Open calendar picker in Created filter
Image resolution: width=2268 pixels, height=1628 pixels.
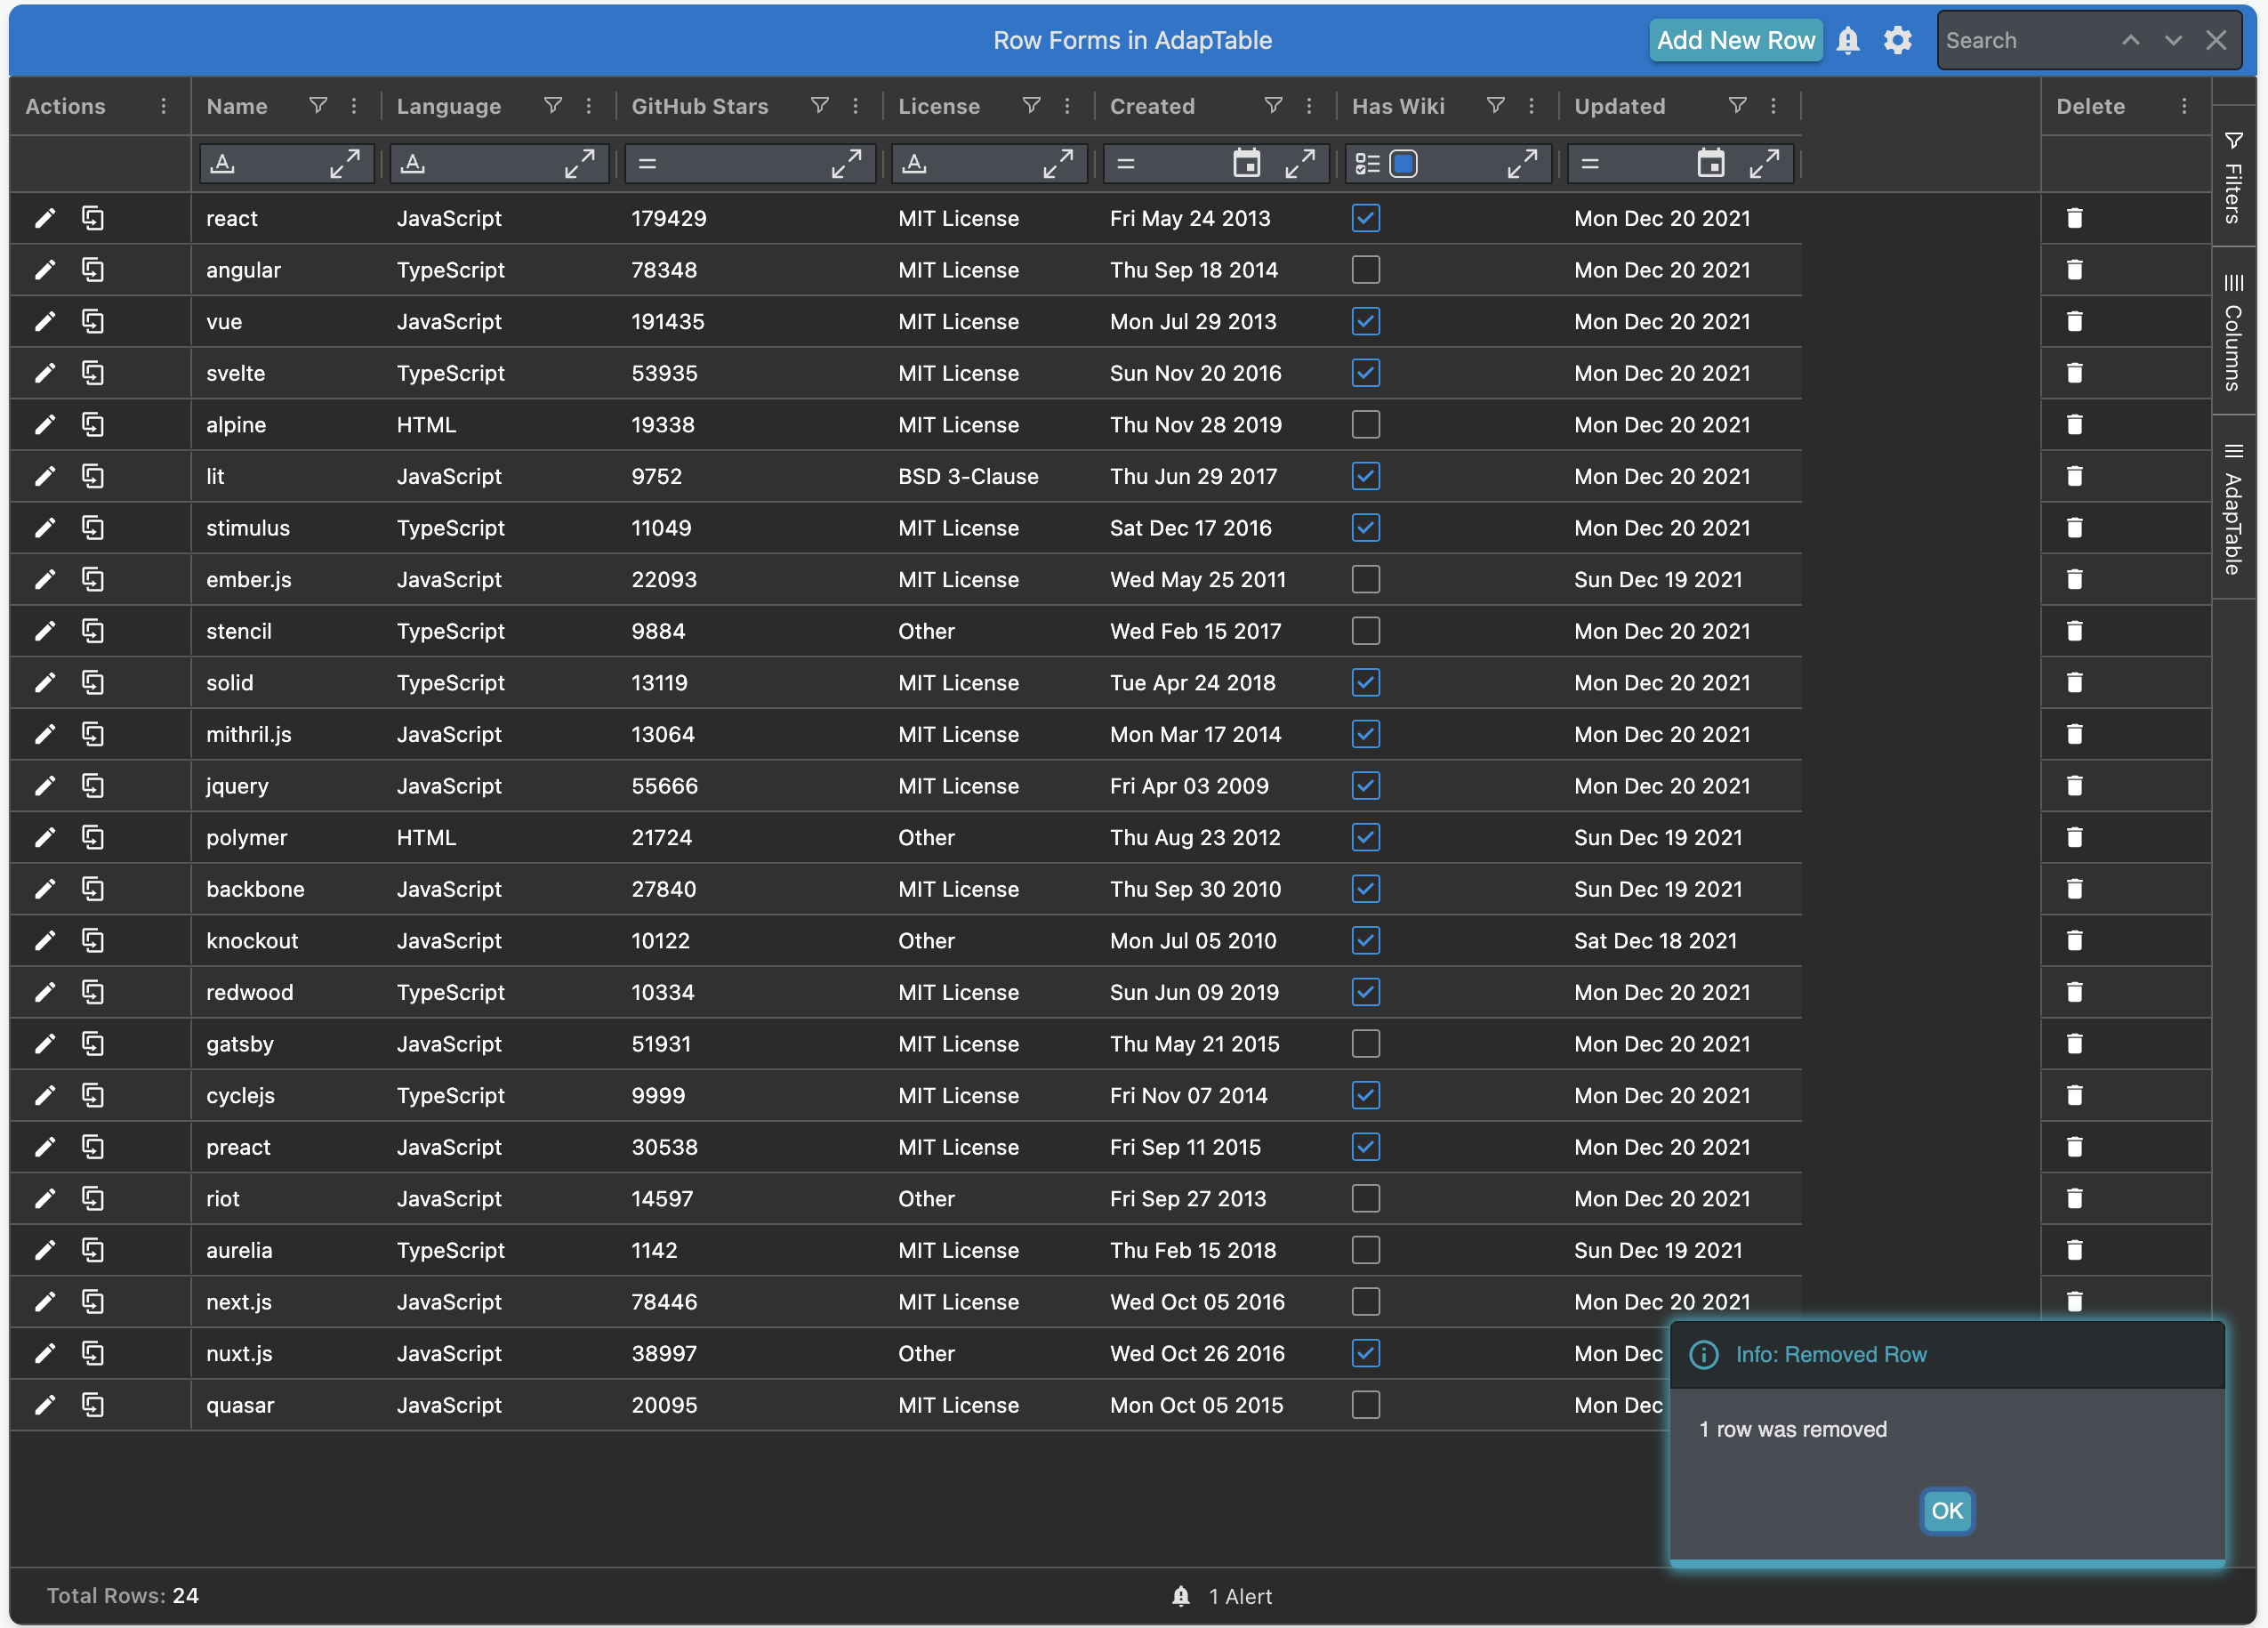(1247, 163)
